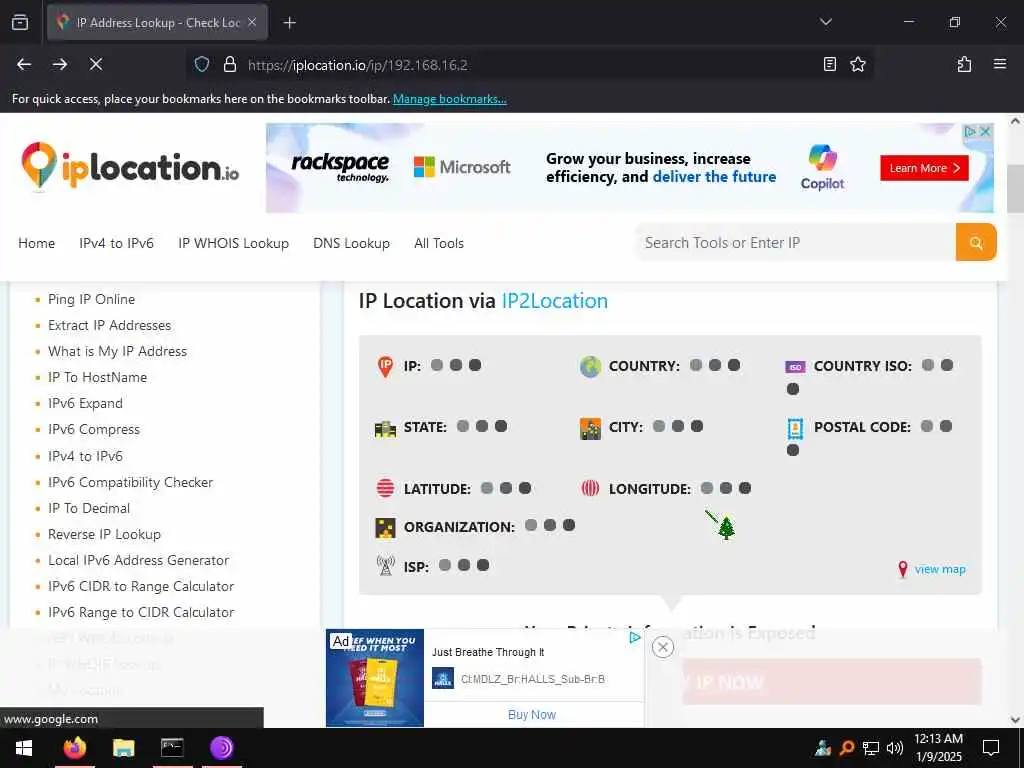The image size is (1024, 768).
Task: Open All Tools navigation item
Action: pos(439,243)
